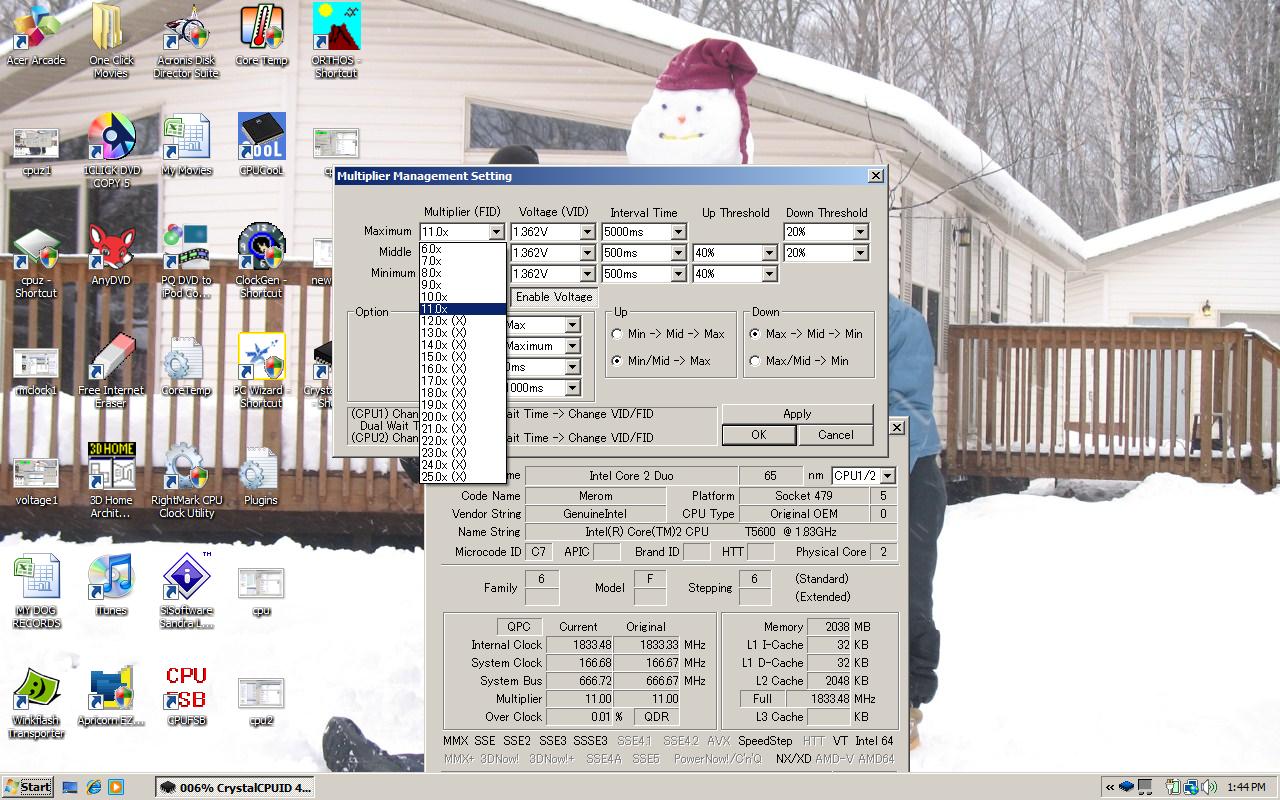Launch Free Internet Eraser
Screen dimensions: 1280x800
111,371
